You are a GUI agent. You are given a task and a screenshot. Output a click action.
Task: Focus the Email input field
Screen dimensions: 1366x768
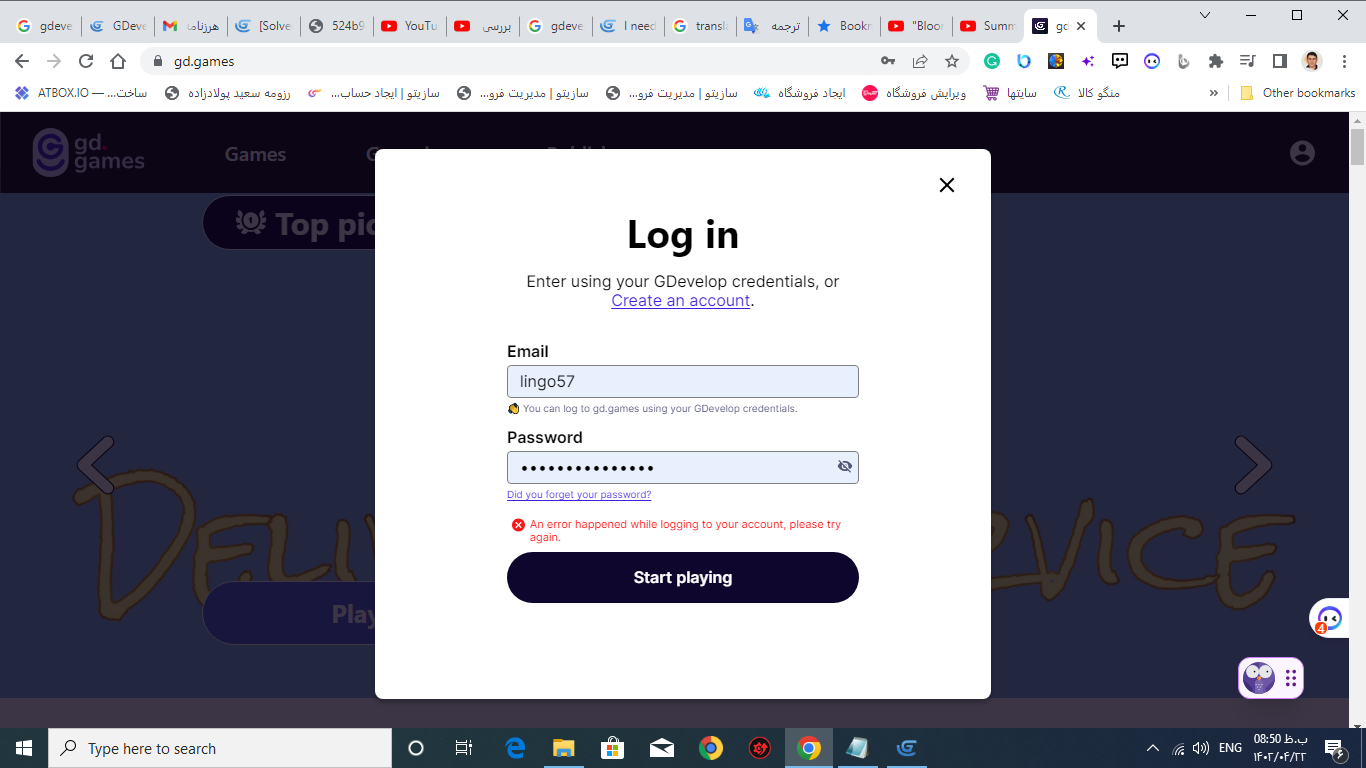click(x=683, y=381)
